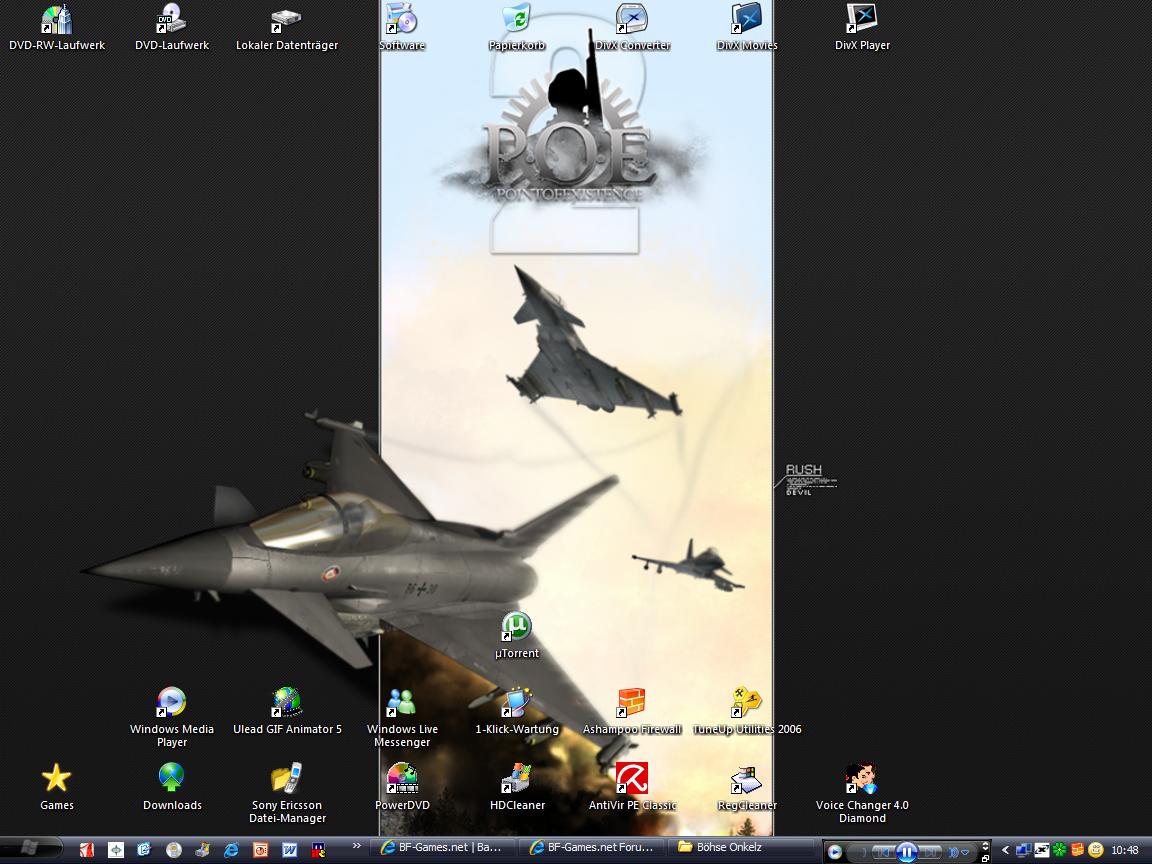Select the Ashampoo Firewall icon
1152x864 pixels.
(632, 712)
